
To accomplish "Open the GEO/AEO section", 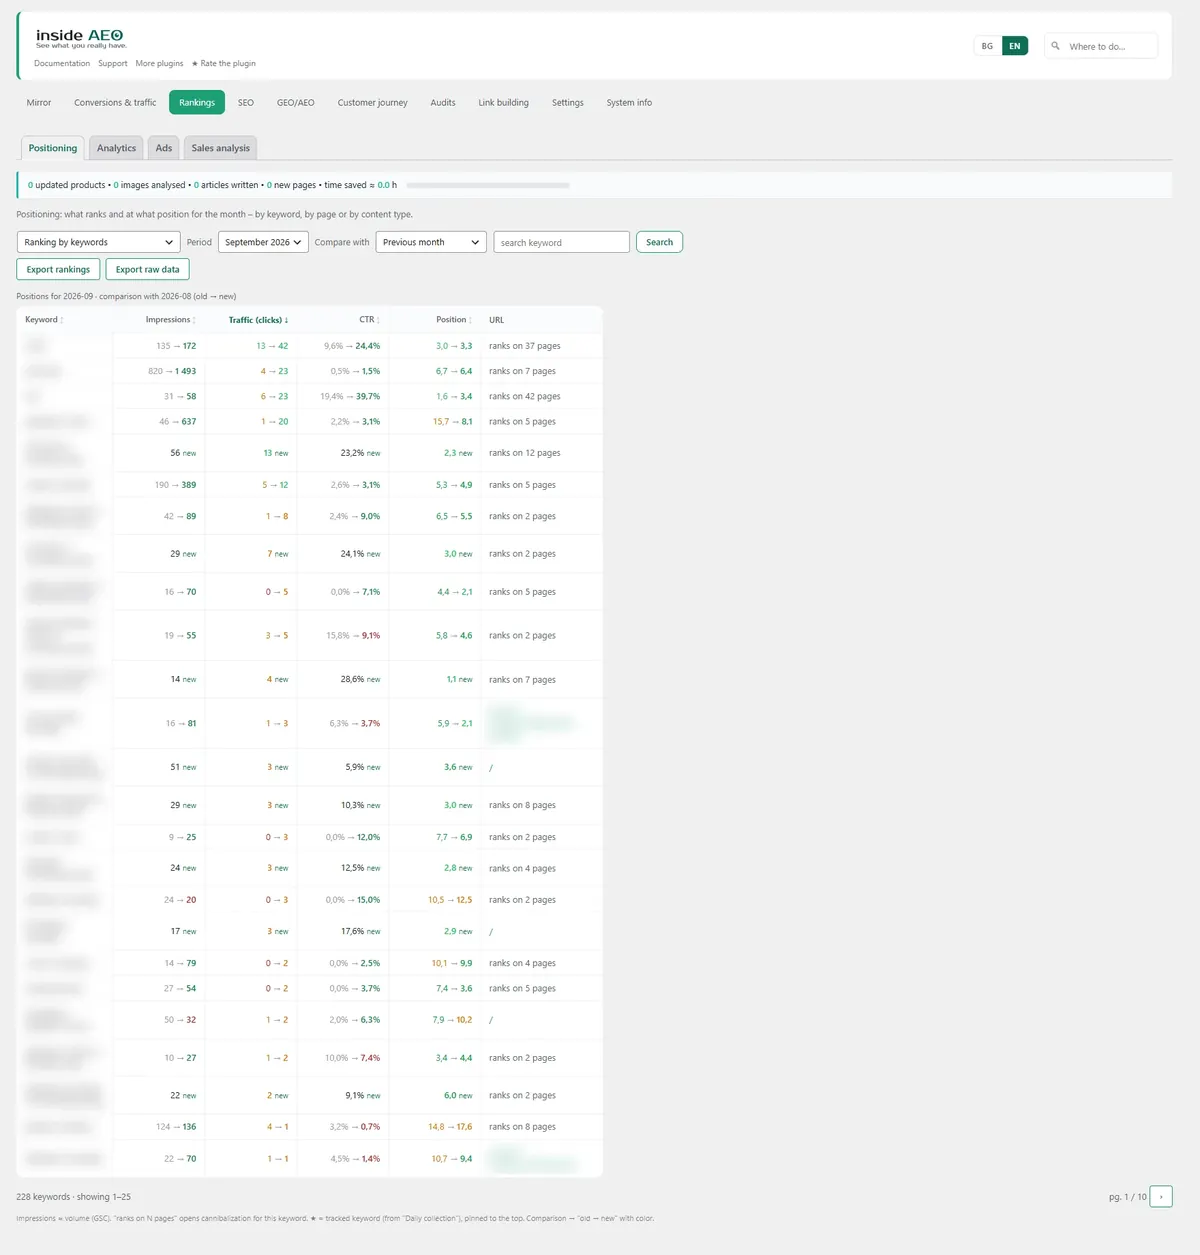I will pyautogui.click(x=296, y=102).
